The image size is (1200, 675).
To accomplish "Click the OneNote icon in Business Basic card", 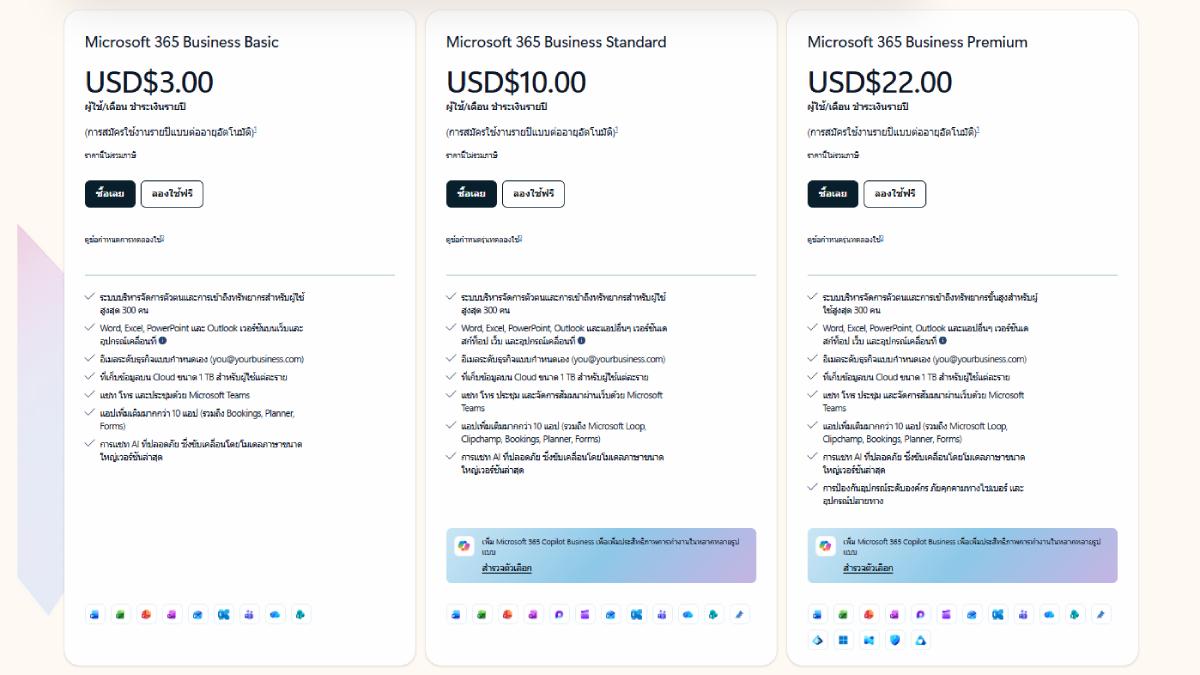I will [x=172, y=614].
